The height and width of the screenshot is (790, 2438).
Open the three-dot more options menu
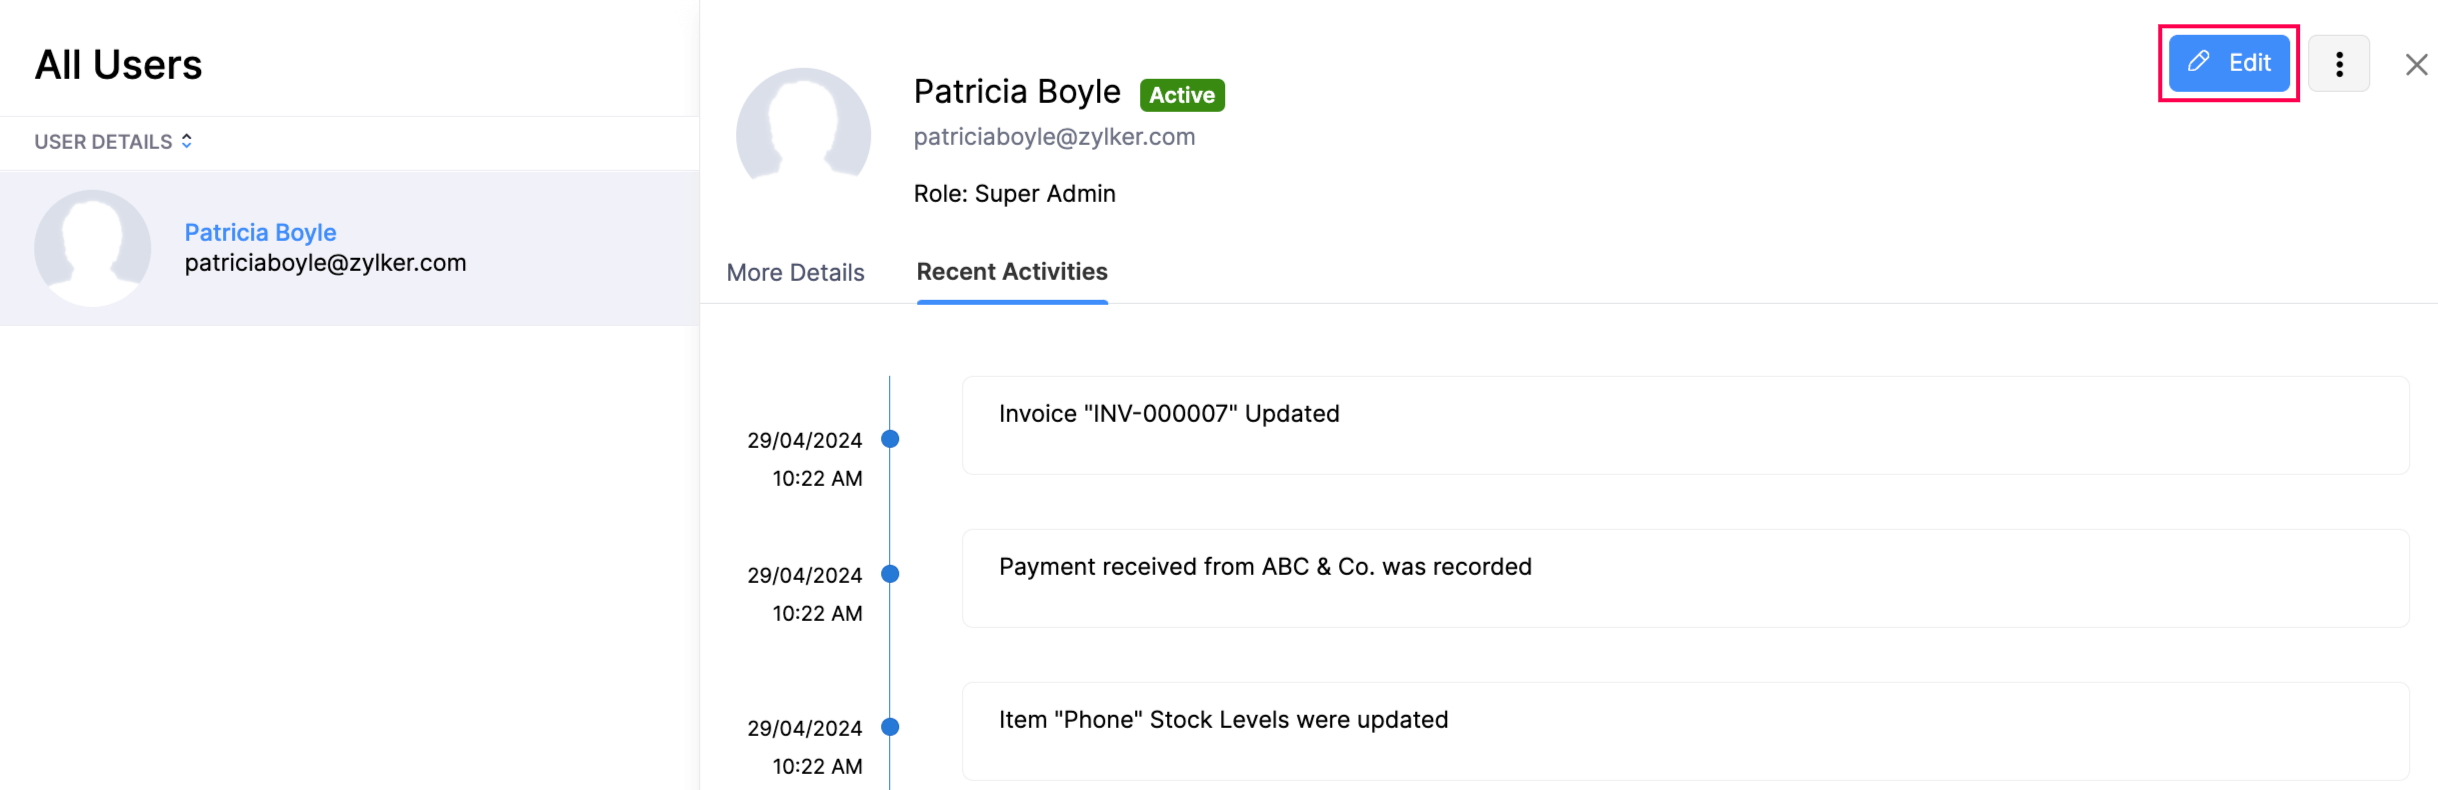(2338, 64)
